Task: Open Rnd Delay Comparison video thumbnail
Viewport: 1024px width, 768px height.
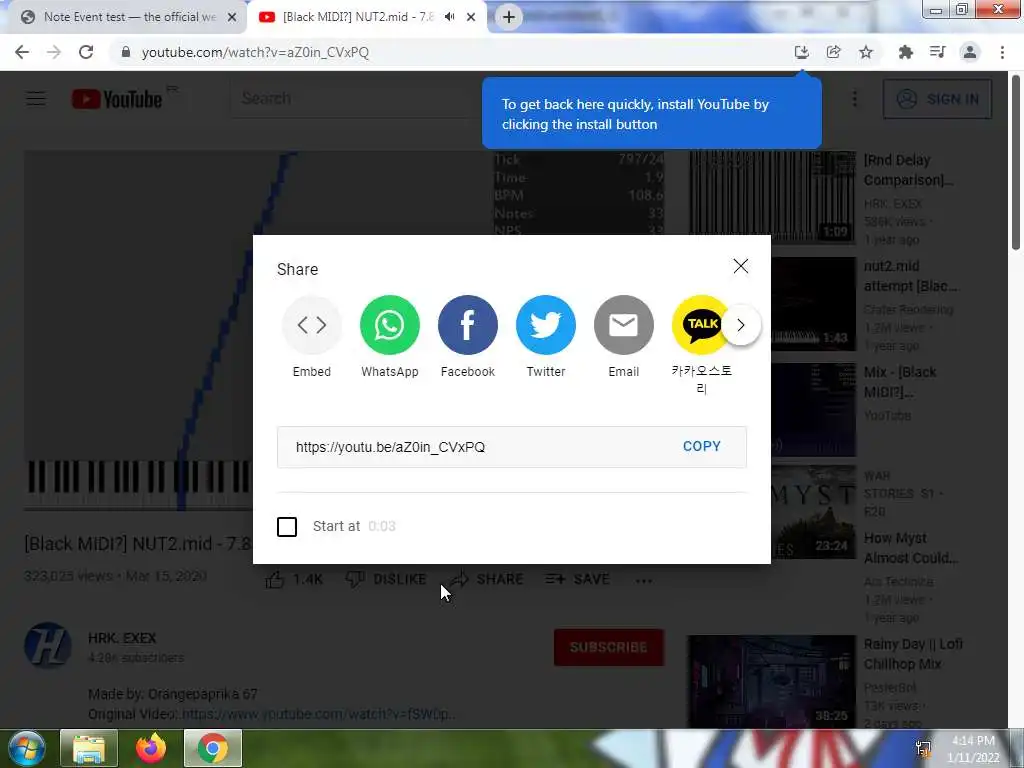Action: point(772,197)
